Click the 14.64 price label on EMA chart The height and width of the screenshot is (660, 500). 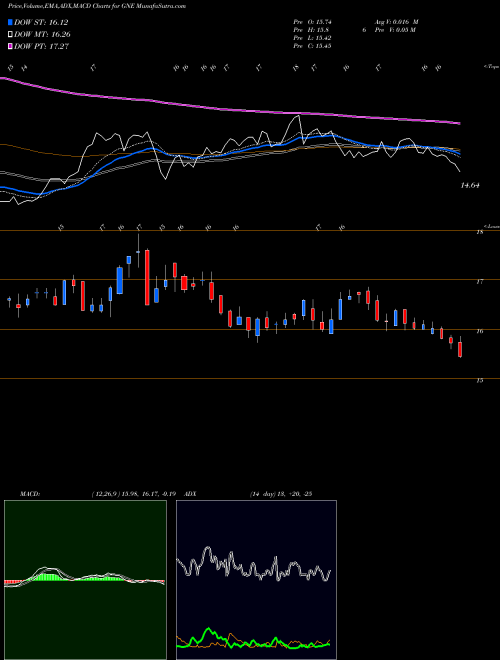click(x=471, y=185)
